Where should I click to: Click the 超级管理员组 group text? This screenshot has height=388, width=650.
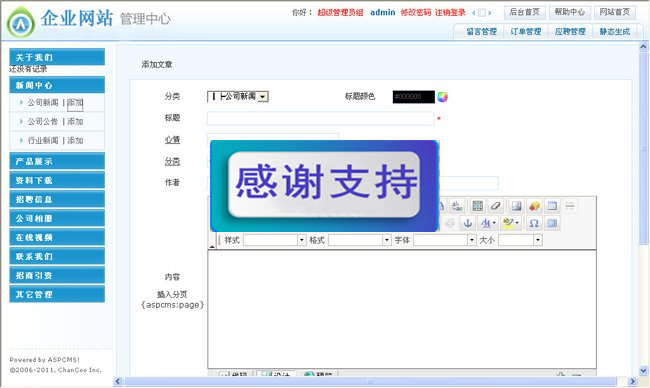(x=340, y=12)
